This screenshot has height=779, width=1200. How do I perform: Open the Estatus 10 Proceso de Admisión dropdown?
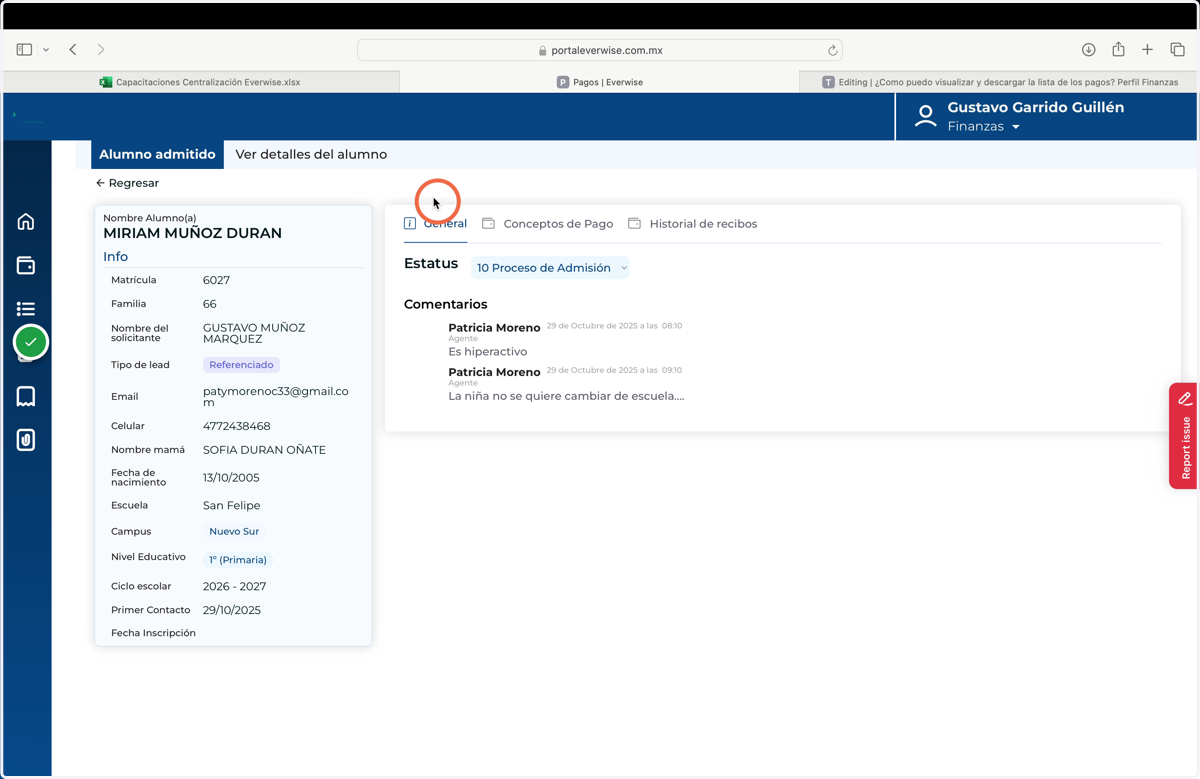[550, 268]
